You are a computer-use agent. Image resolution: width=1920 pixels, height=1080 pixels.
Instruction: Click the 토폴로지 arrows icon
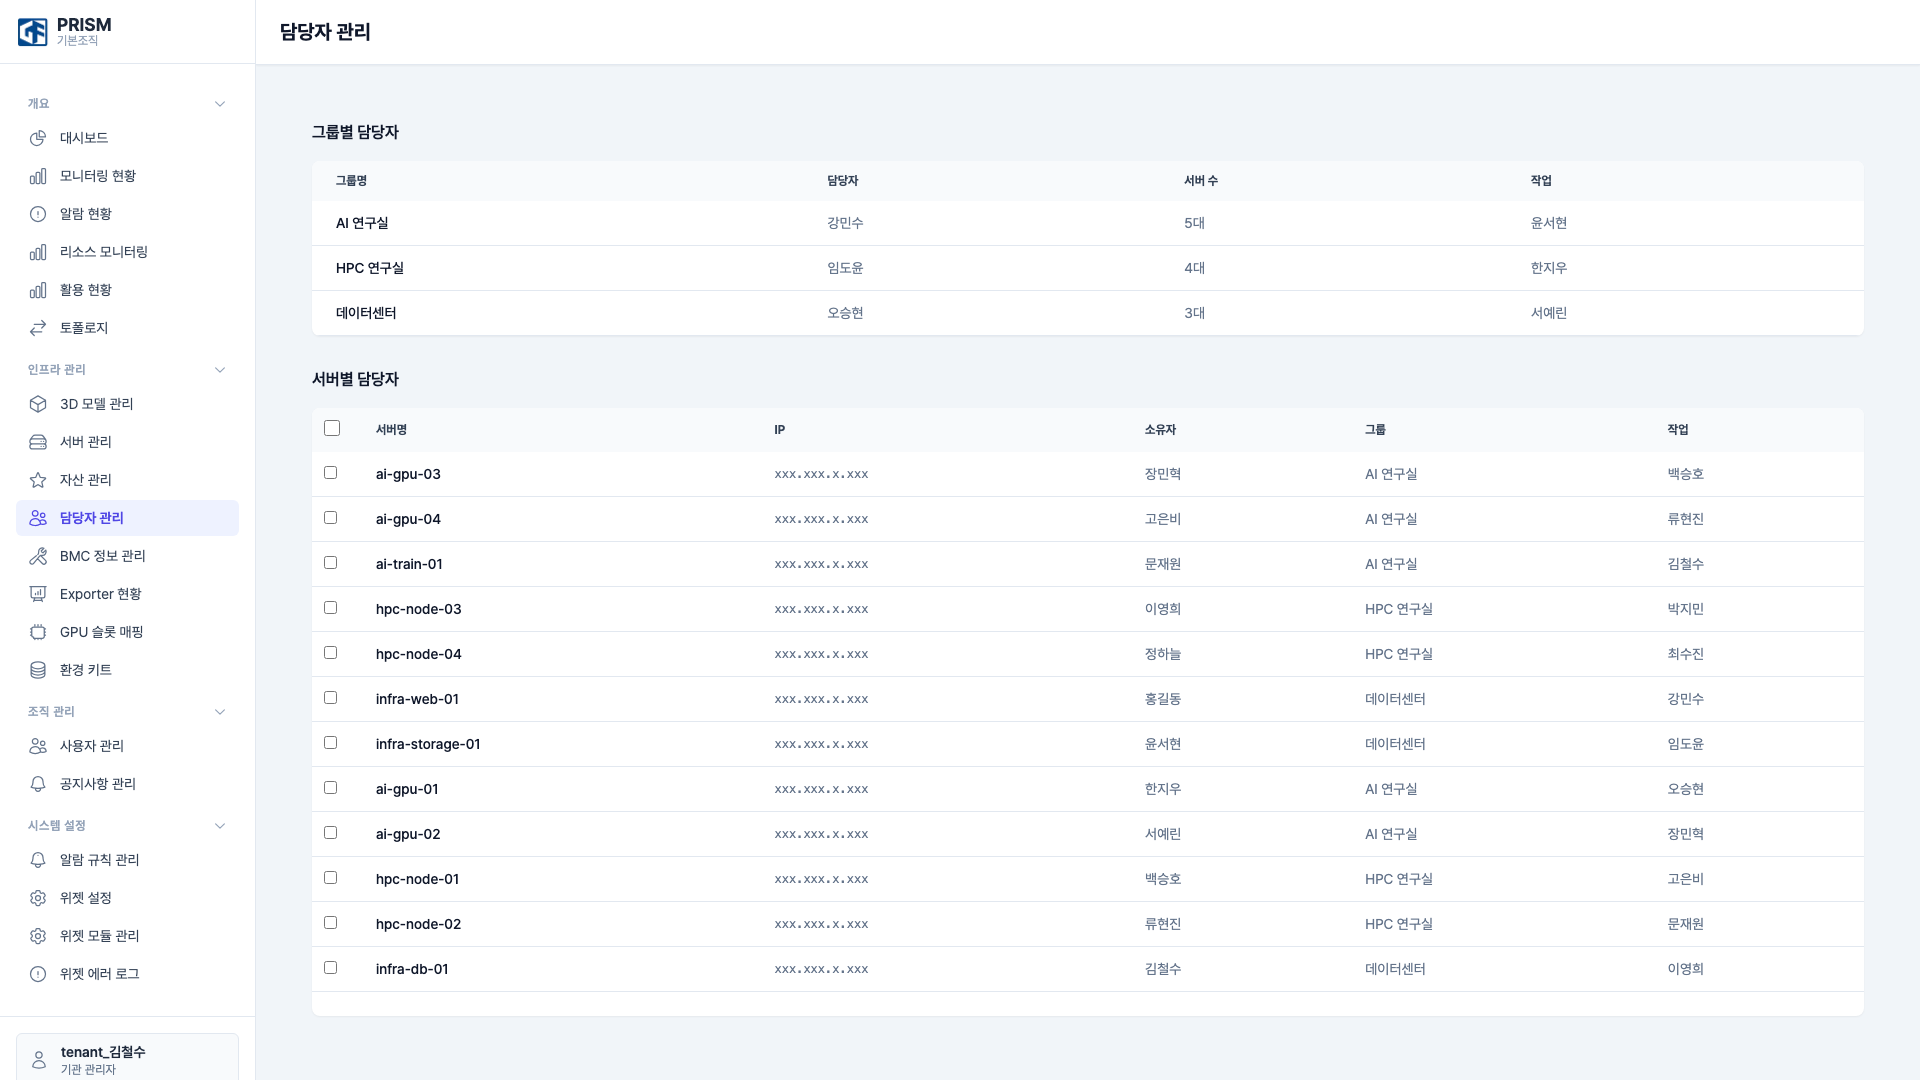click(x=38, y=328)
